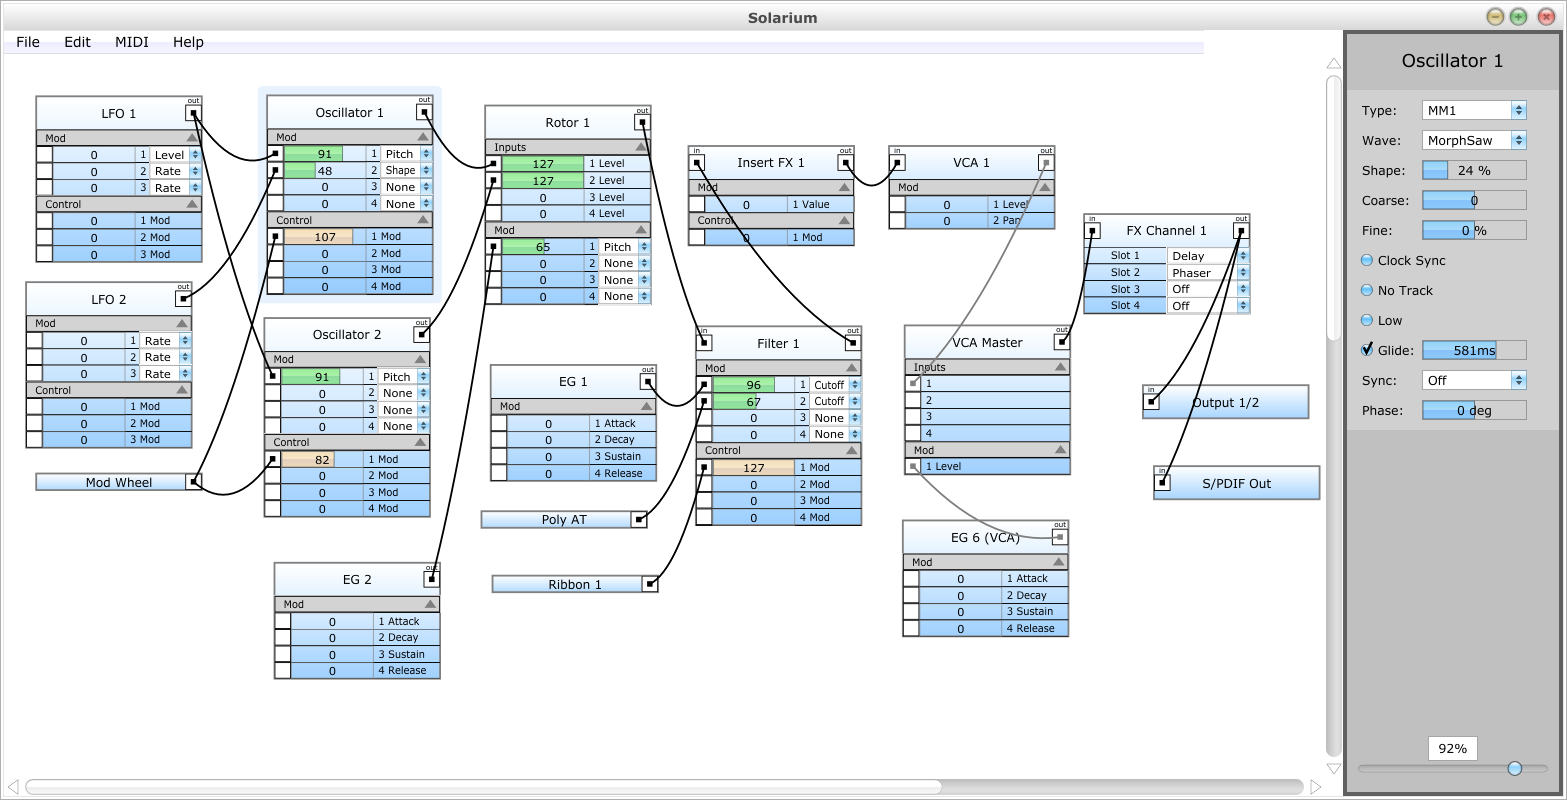Click the VCA 1 out port
The height and width of the screenshot is (800, 1567).
1046,162
